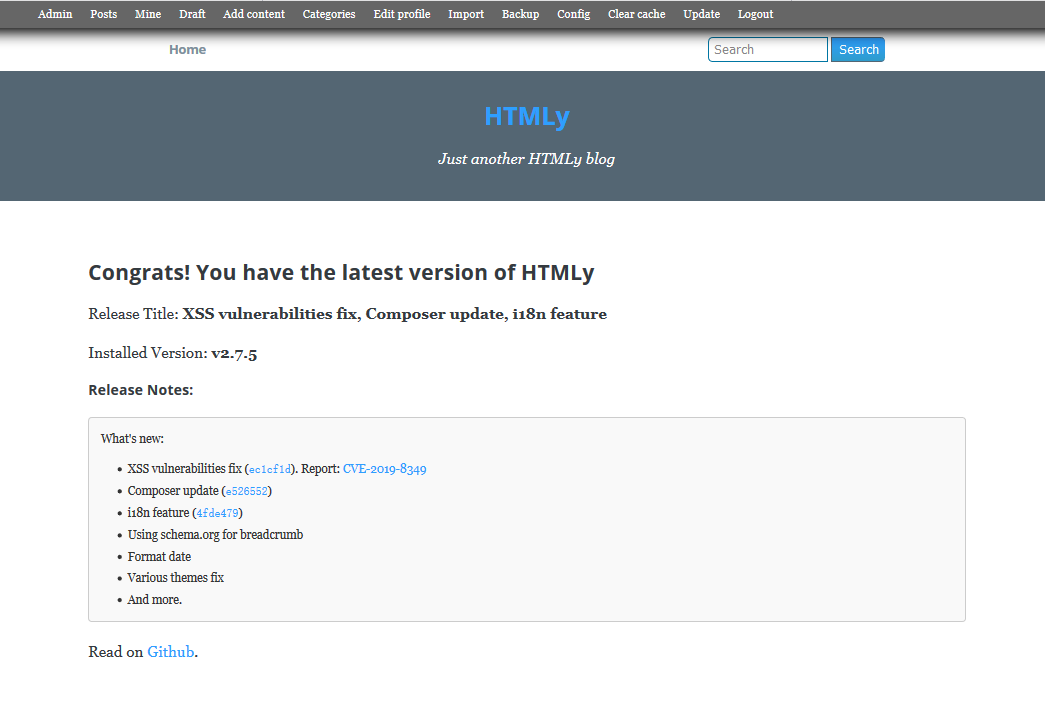
Task: Open the Categories menu item
Action: [329, 14]
